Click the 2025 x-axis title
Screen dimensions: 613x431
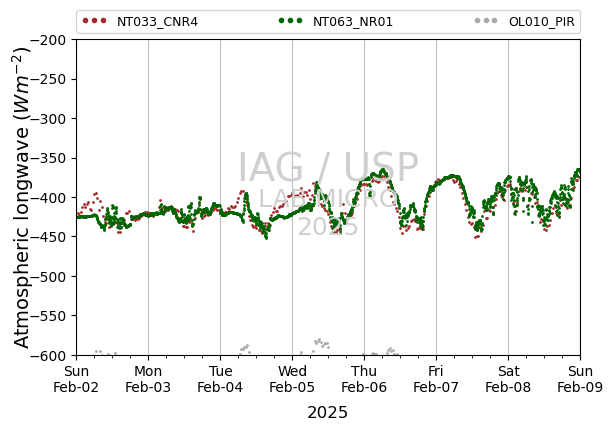[328, 413]
